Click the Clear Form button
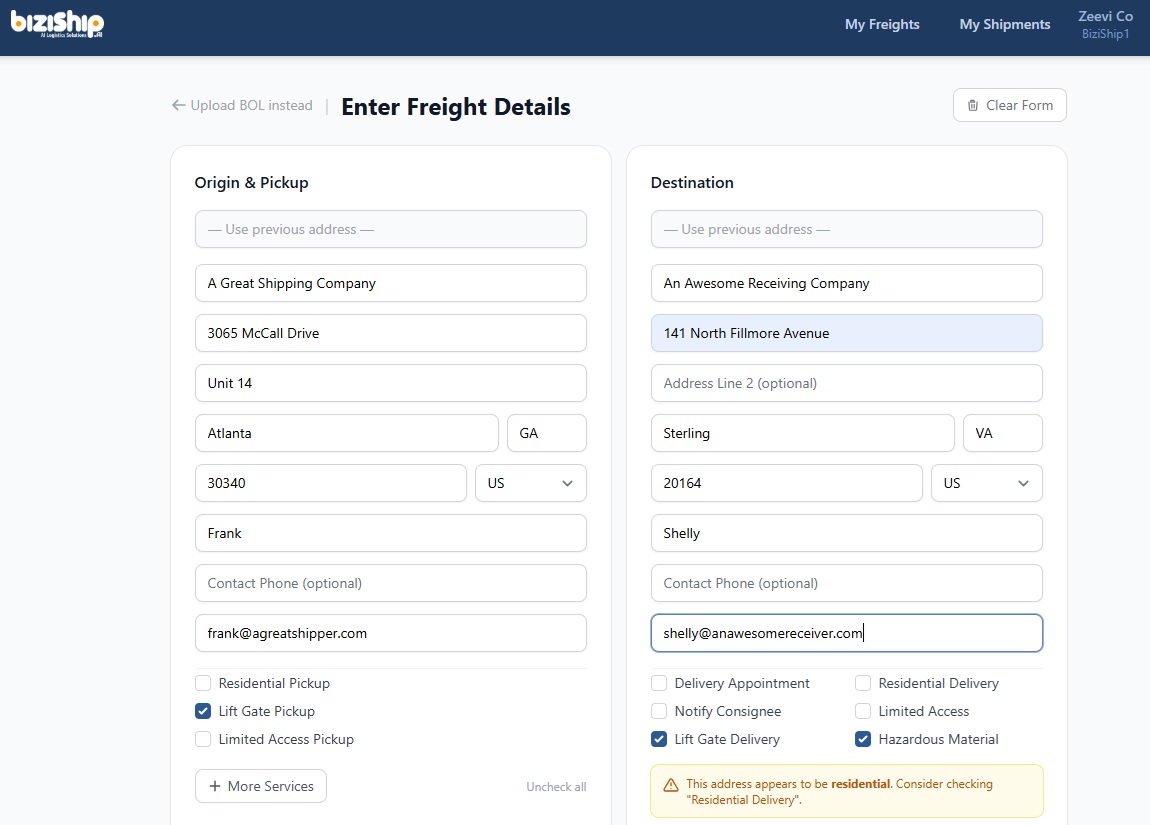Screen dimensions: 1150x825 tap(1010, 106)
